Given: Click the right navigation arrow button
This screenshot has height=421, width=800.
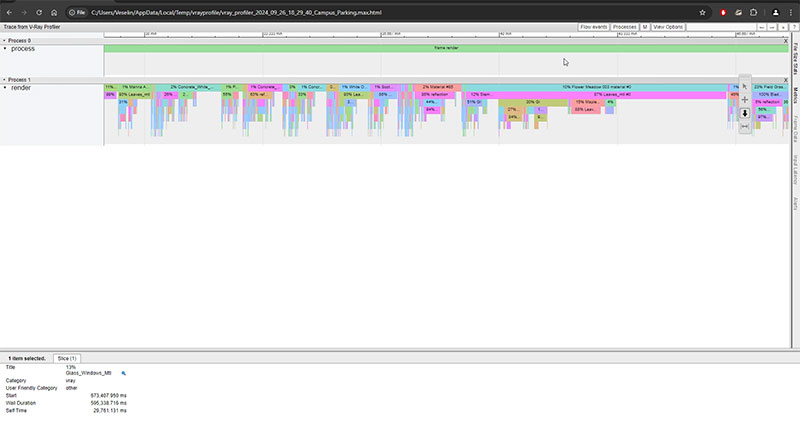Looking at the screenshot, I should tap(772, 27).
